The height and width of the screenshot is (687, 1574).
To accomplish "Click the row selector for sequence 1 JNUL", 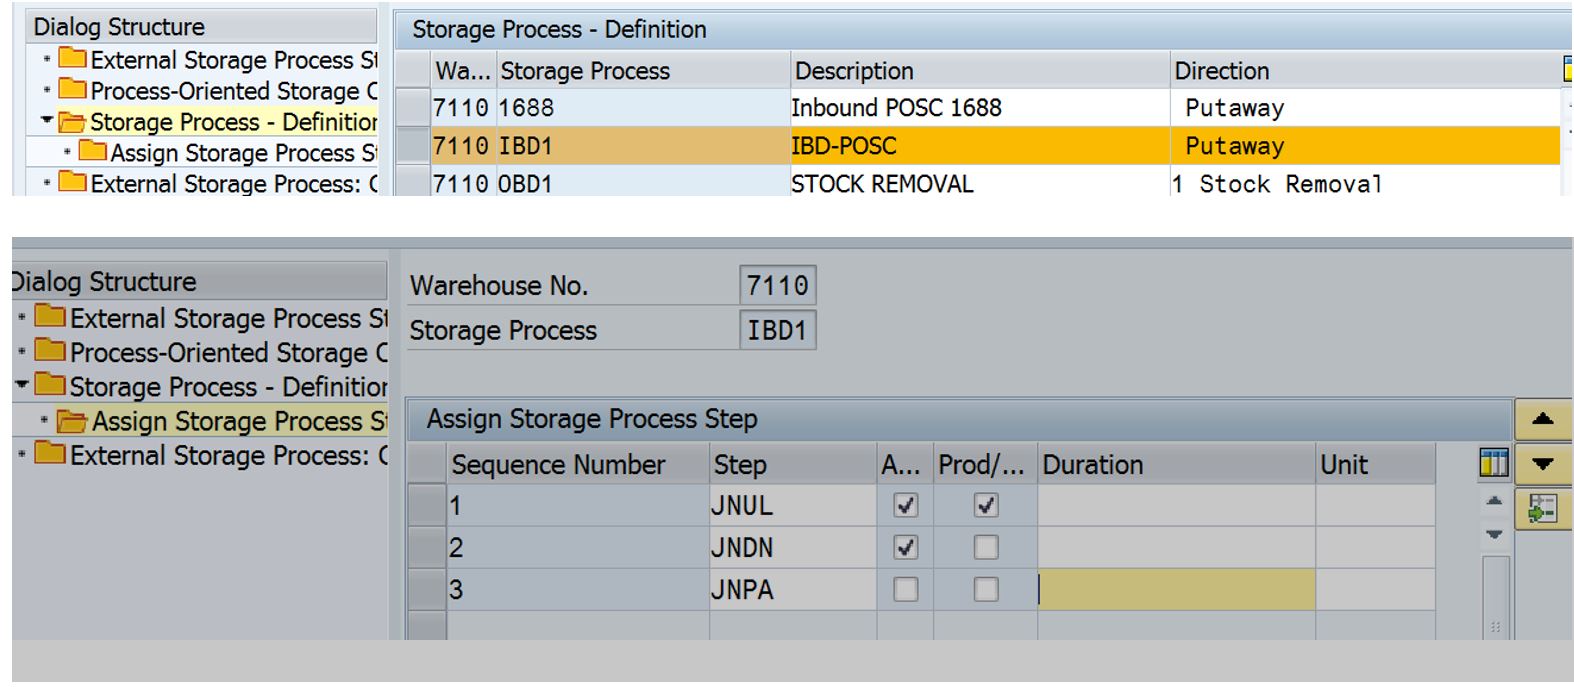I will 427,506.
